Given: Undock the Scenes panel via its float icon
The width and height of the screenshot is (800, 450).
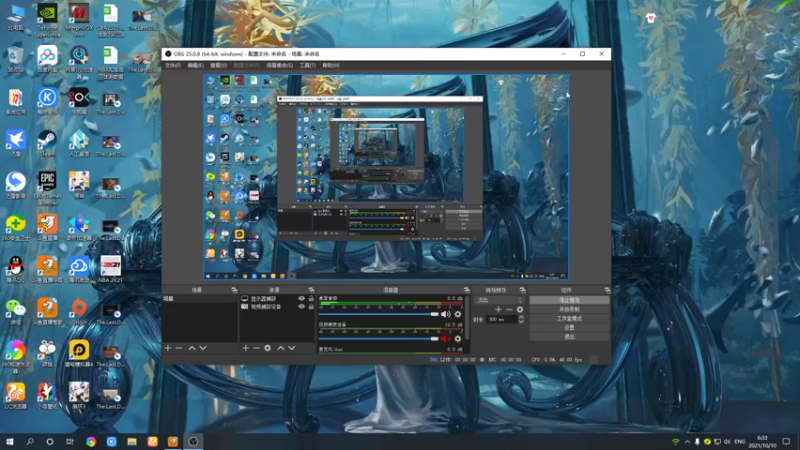Looking at the screenshot, I should (234, 290).
